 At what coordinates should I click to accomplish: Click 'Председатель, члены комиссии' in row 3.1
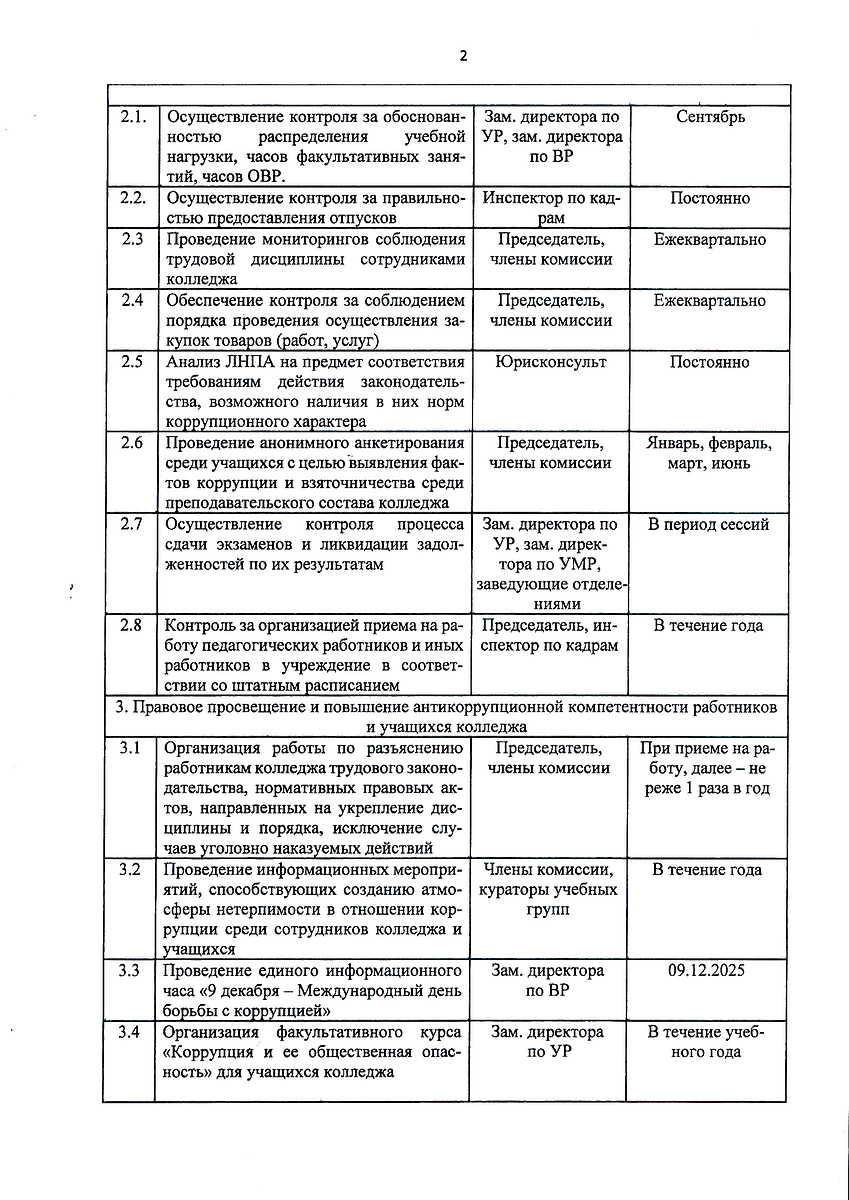pyautogui.click(x=550, y=758)
